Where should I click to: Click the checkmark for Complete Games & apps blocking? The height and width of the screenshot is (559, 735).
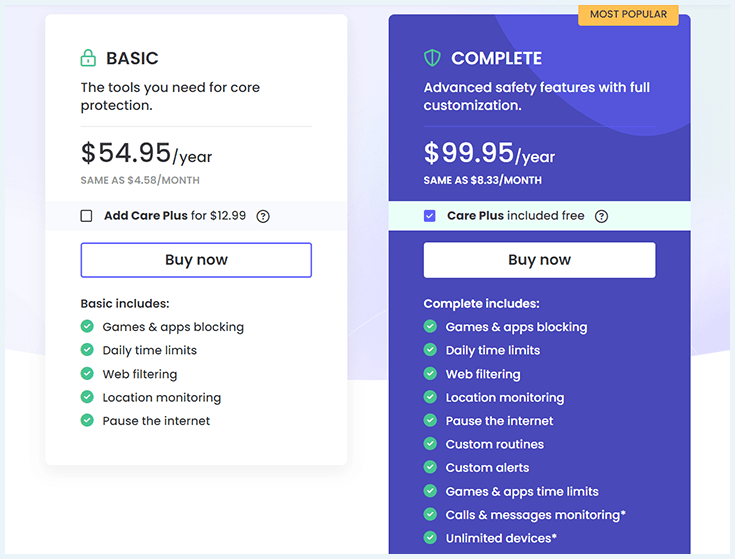pyautogui.click(x=430, y=326)
